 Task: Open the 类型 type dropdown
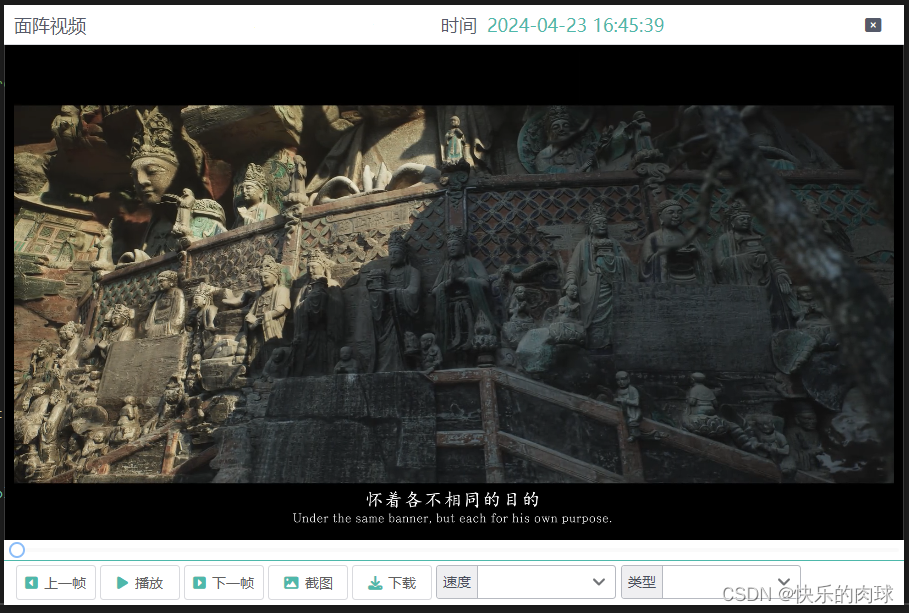(731, 582)
